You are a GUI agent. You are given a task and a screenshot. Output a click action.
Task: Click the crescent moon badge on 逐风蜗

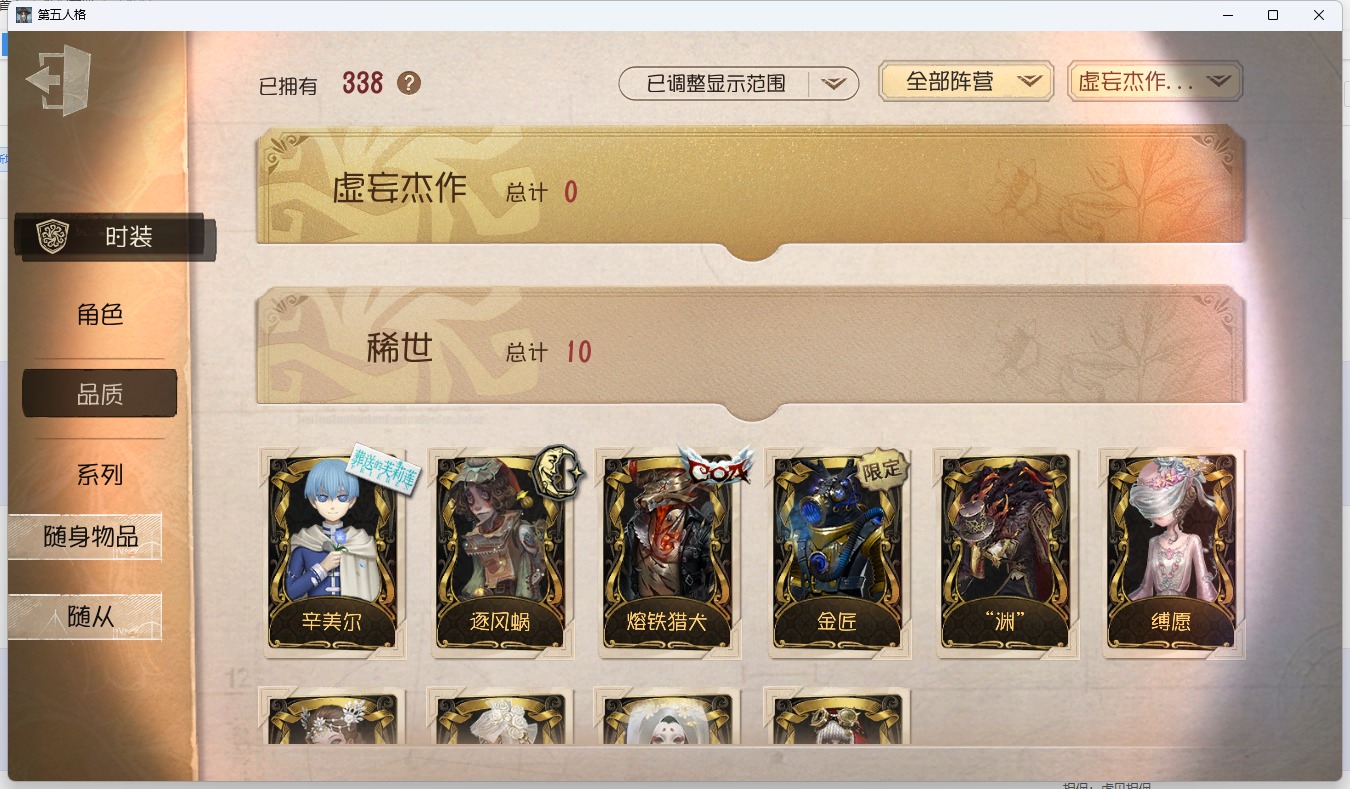click(x=557, y=471)
